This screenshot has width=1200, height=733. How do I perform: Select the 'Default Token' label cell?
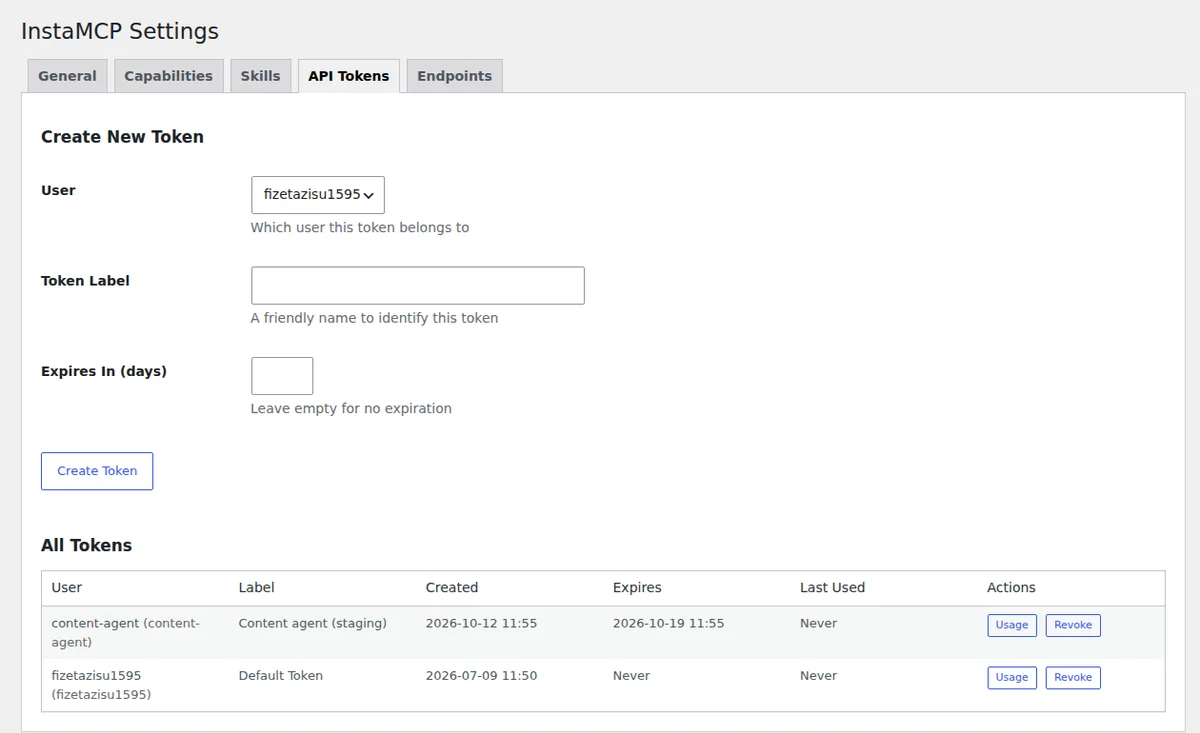[280, 676]
